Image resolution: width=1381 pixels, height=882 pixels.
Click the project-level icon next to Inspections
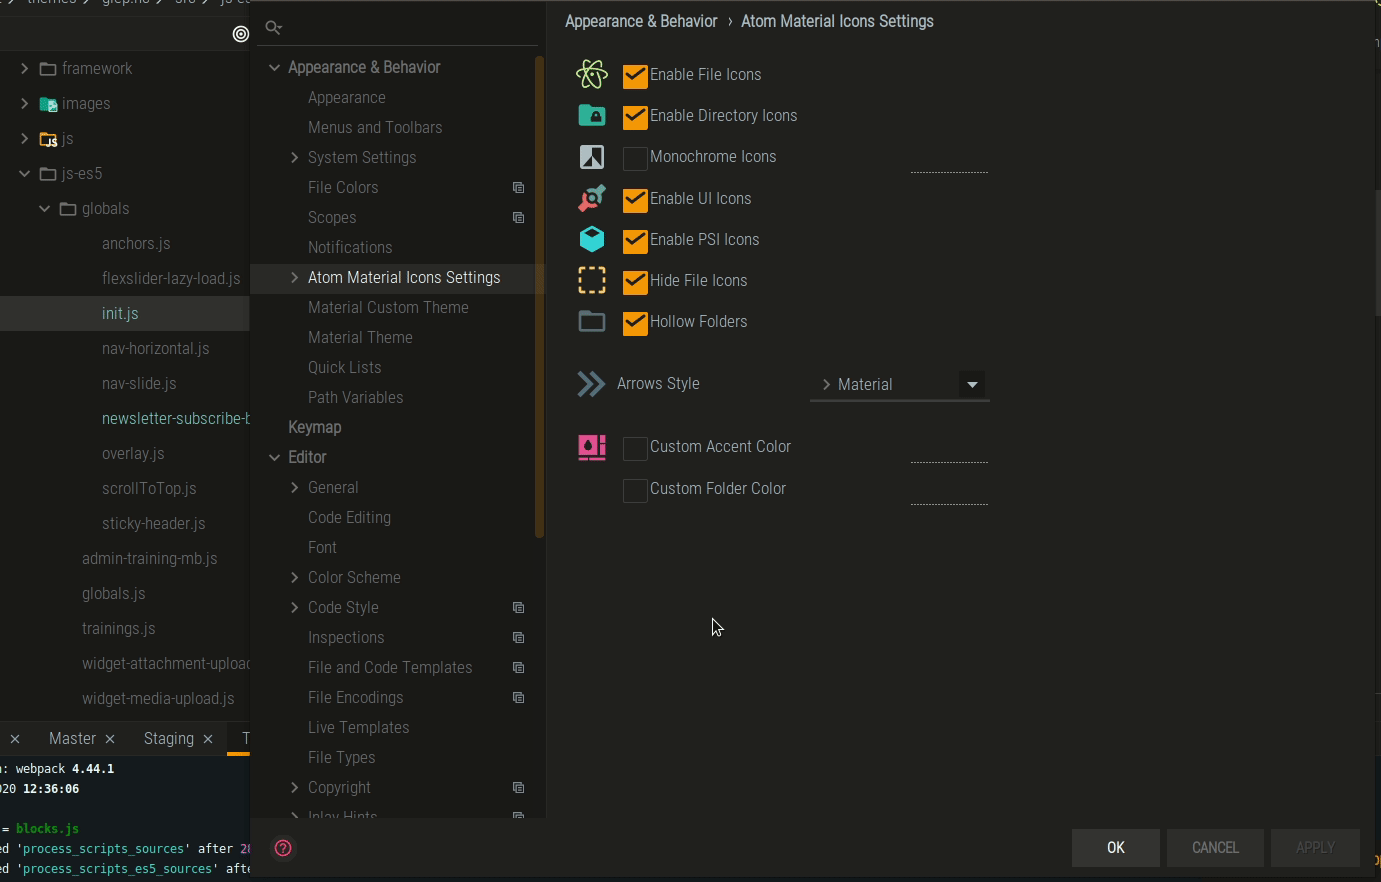[x=518, y=637]
